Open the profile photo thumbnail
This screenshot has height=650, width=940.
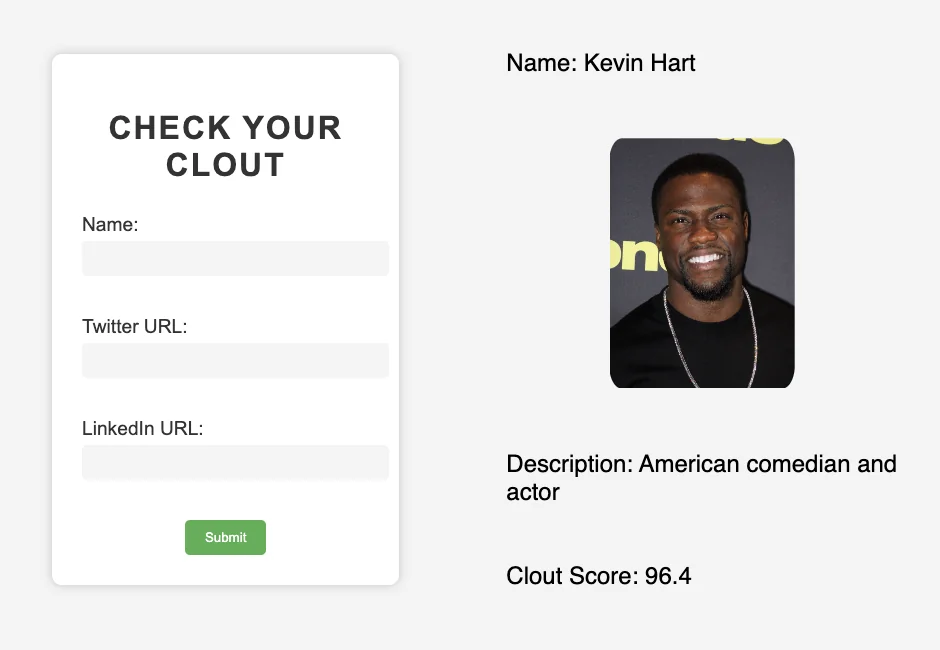pos(702,263)
